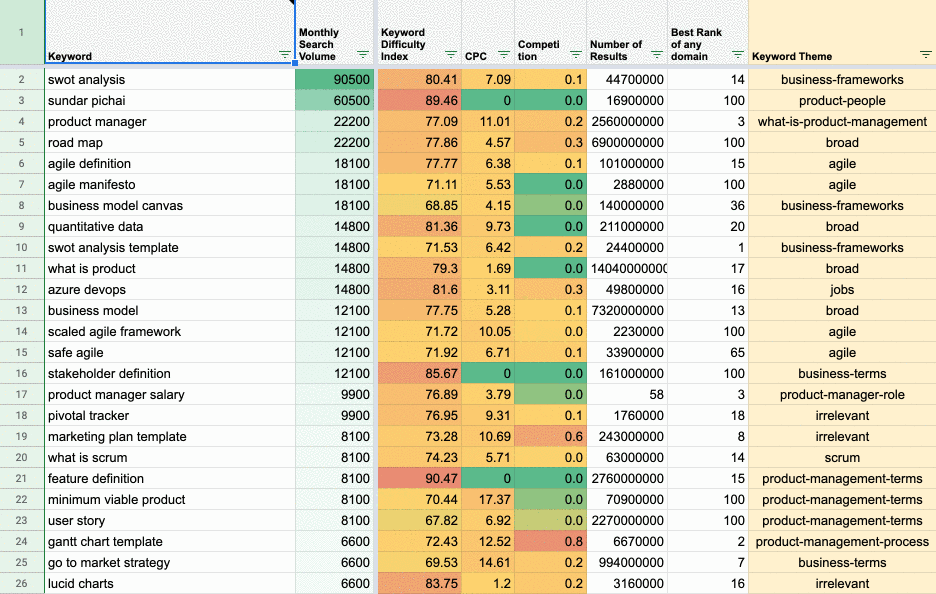Select the what-is-product-management theme cell

pos(842,121)
